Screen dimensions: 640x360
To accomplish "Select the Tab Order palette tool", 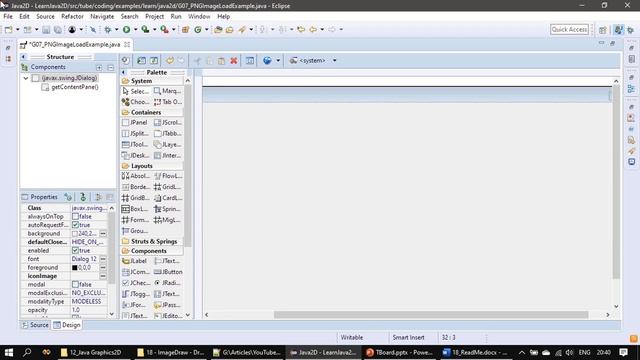I will [x=167, y=102].
